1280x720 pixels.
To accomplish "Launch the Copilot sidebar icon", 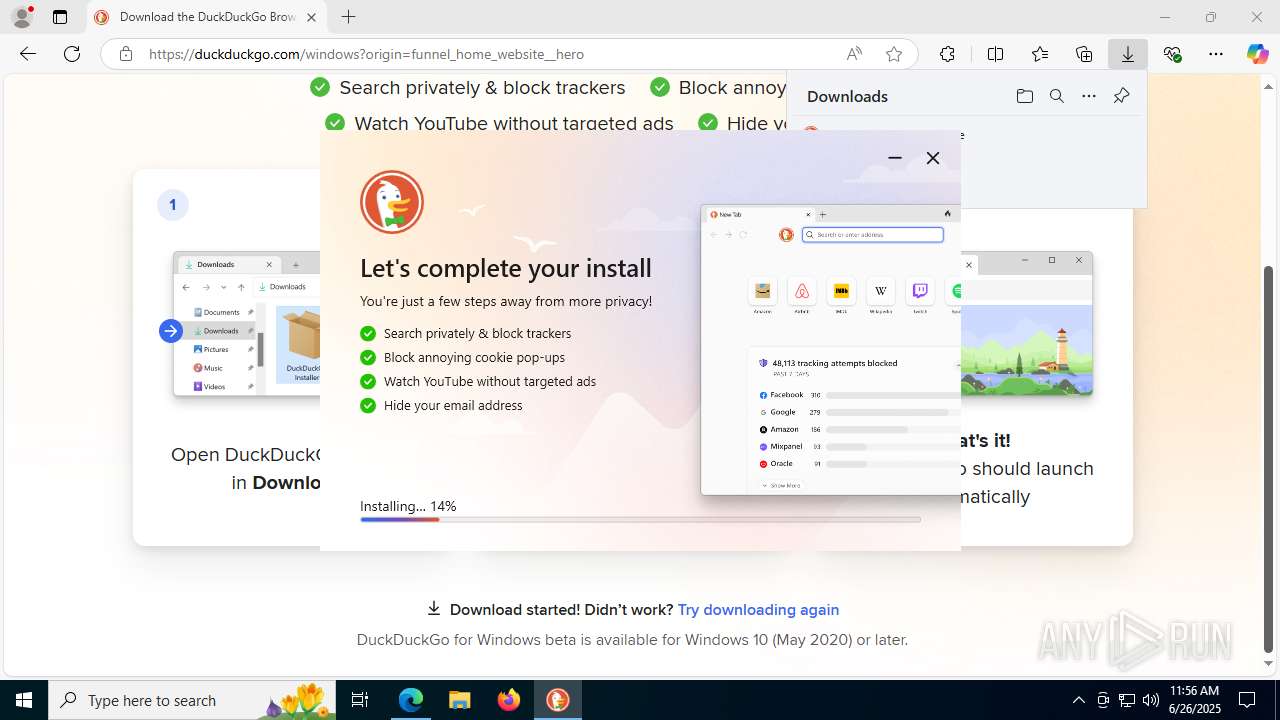I will pyautogui.click(x=1257, y=54).
